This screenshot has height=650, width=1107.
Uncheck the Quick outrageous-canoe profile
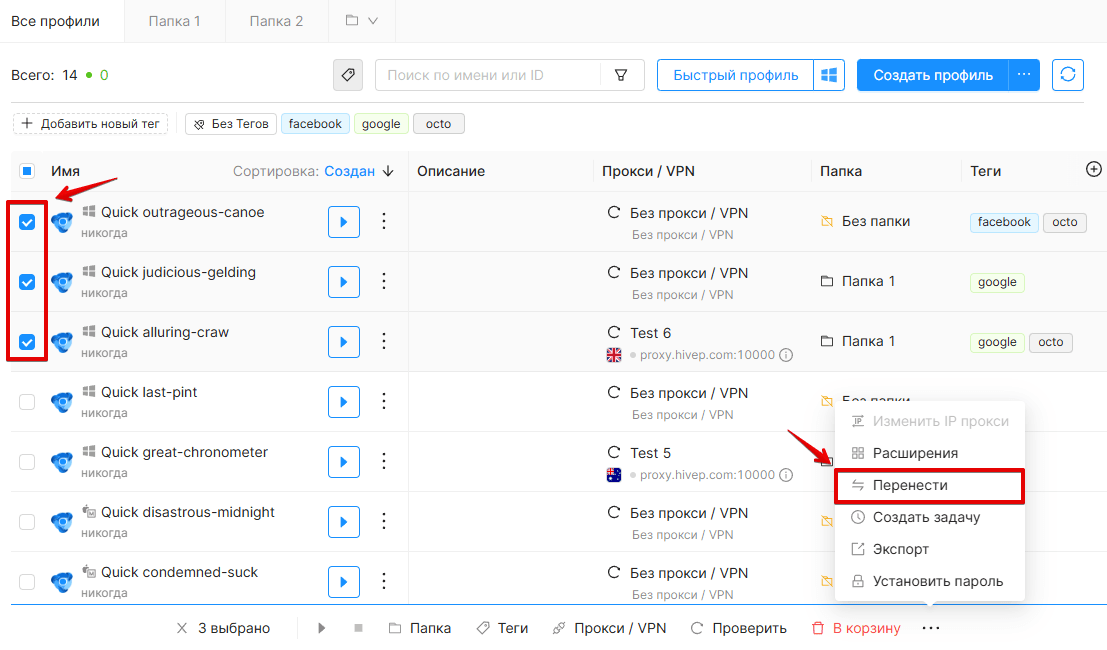coord(27,222)
